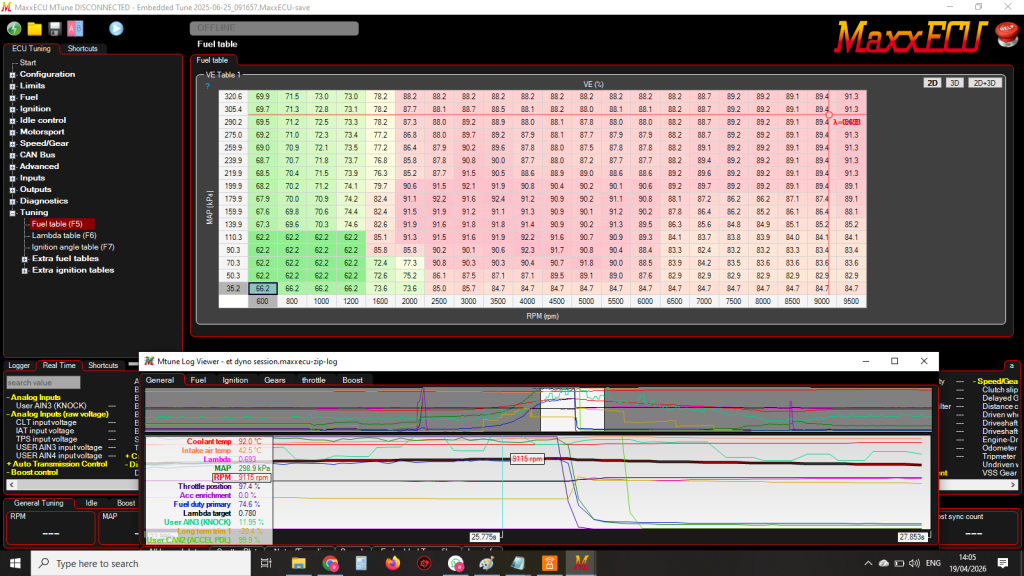Viewport: 1024px width, 576px height.
Task: Collapse the Tuning tree node
Action: [12, 212]
